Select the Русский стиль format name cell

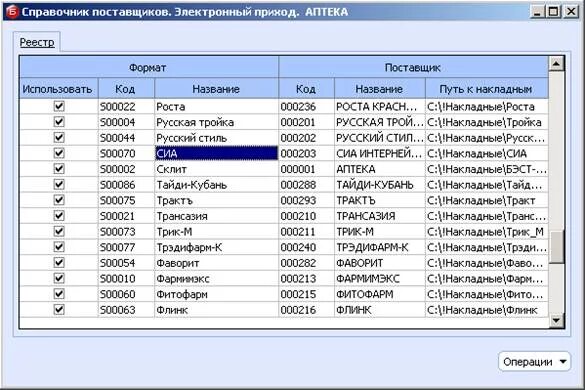pos(216,138)
